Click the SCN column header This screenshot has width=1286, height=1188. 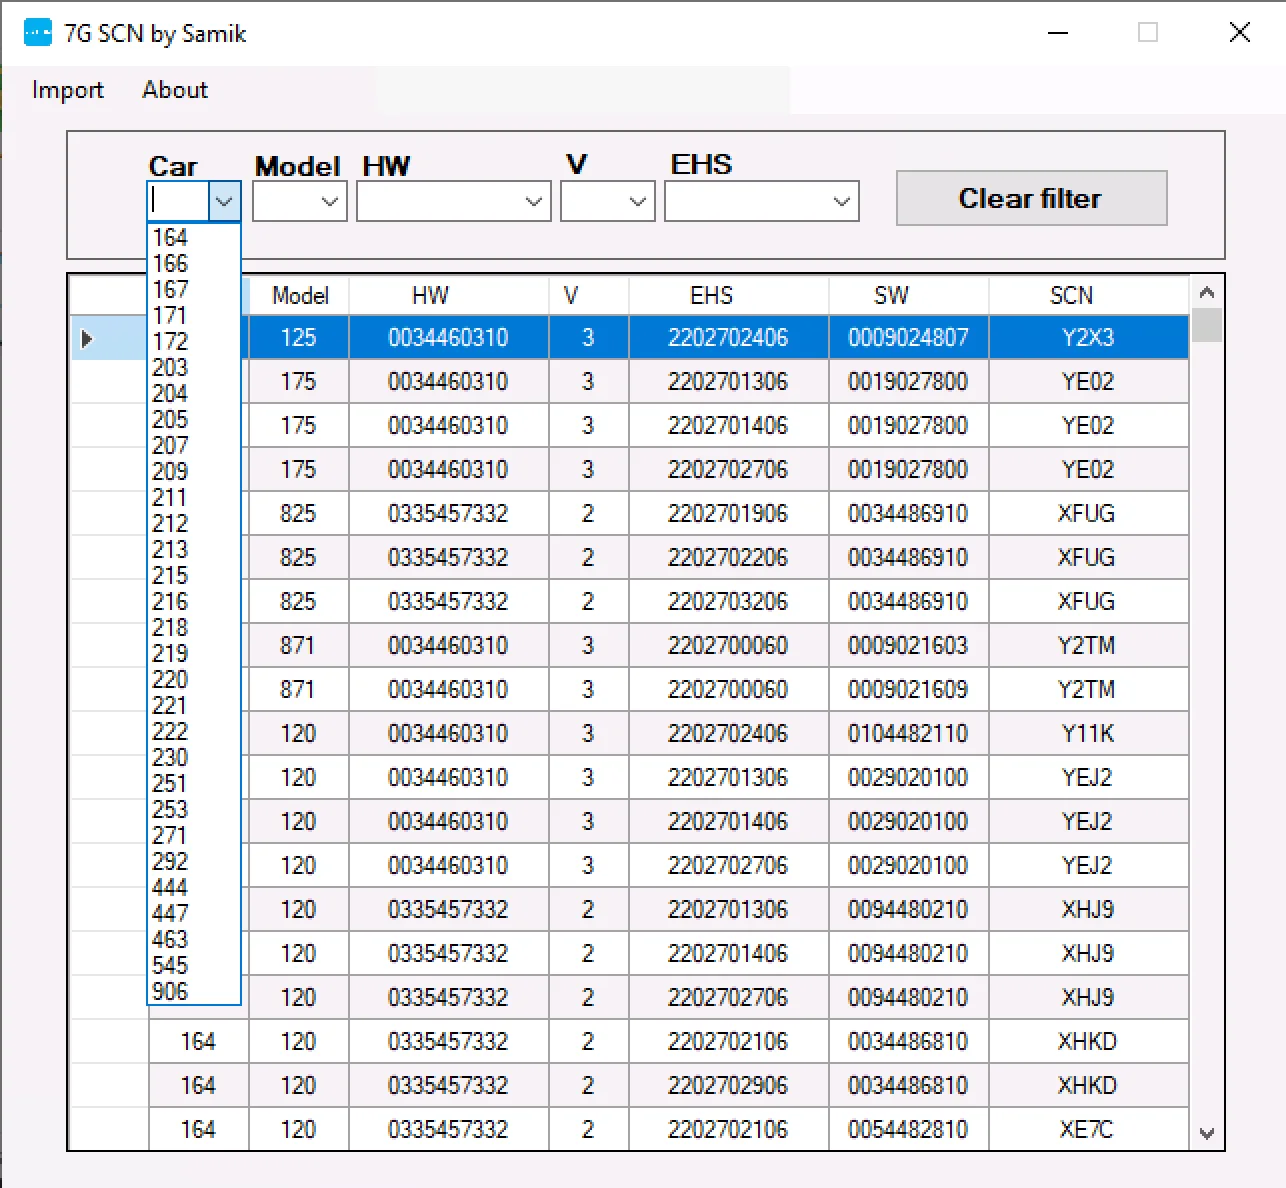[x=1070, y=296]
